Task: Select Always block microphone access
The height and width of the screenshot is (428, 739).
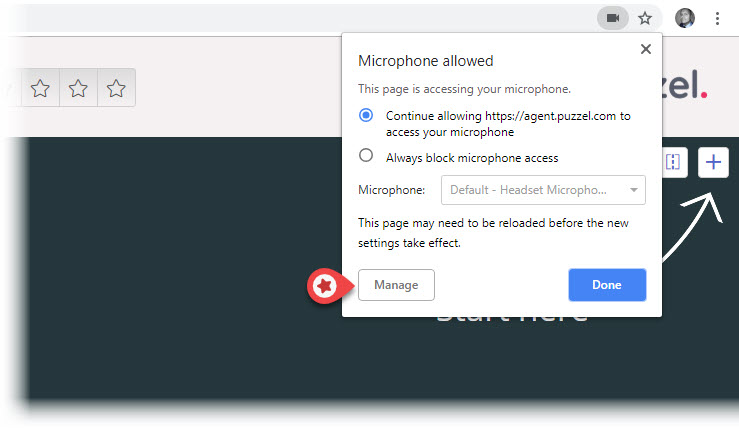Action: pyautogui.click(x=366, y=156)
